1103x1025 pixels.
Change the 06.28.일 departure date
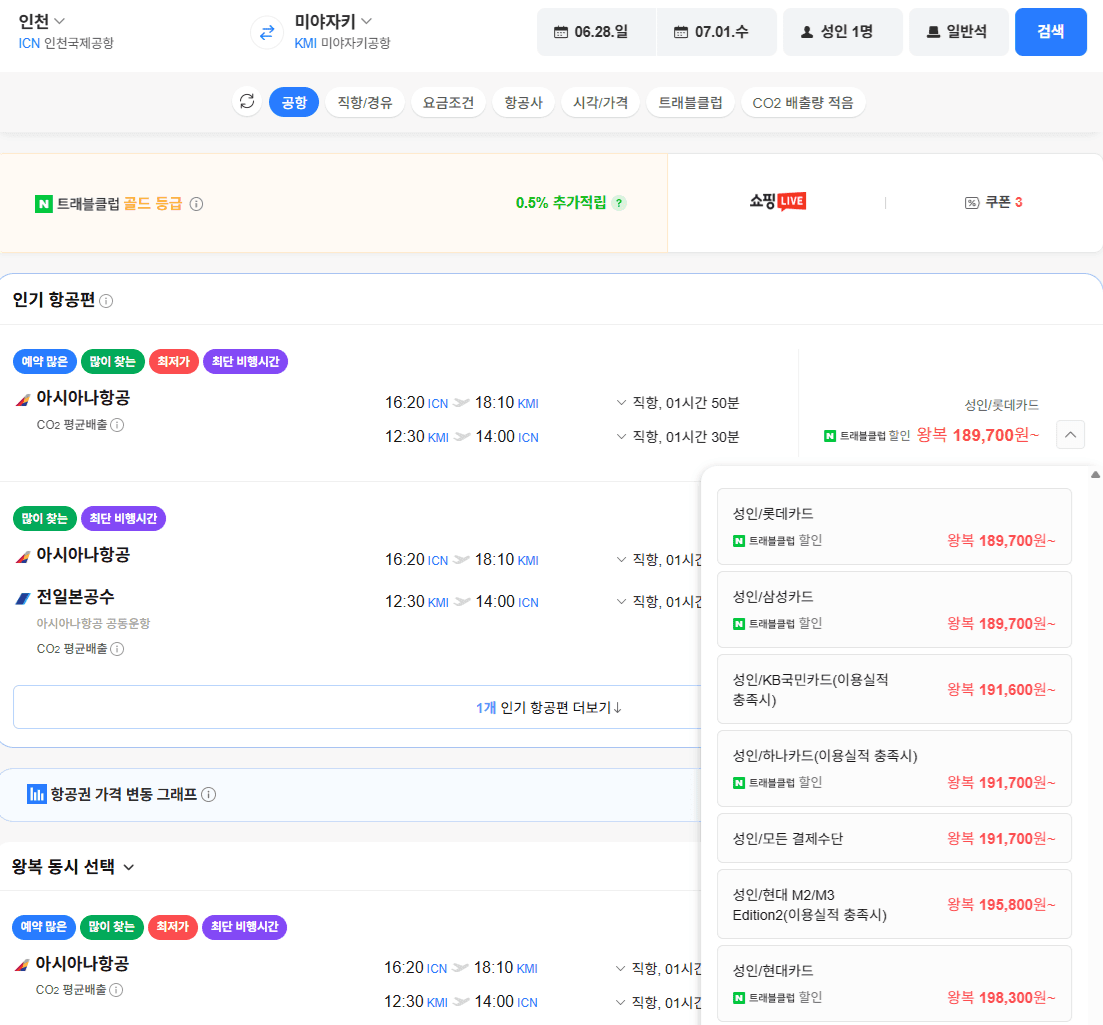click(x=597, y=32)
